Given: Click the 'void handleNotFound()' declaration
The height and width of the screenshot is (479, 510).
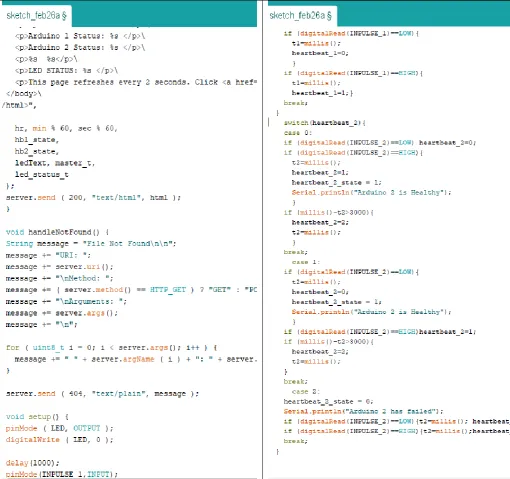Looking at the screenshot, I should 57,232.
